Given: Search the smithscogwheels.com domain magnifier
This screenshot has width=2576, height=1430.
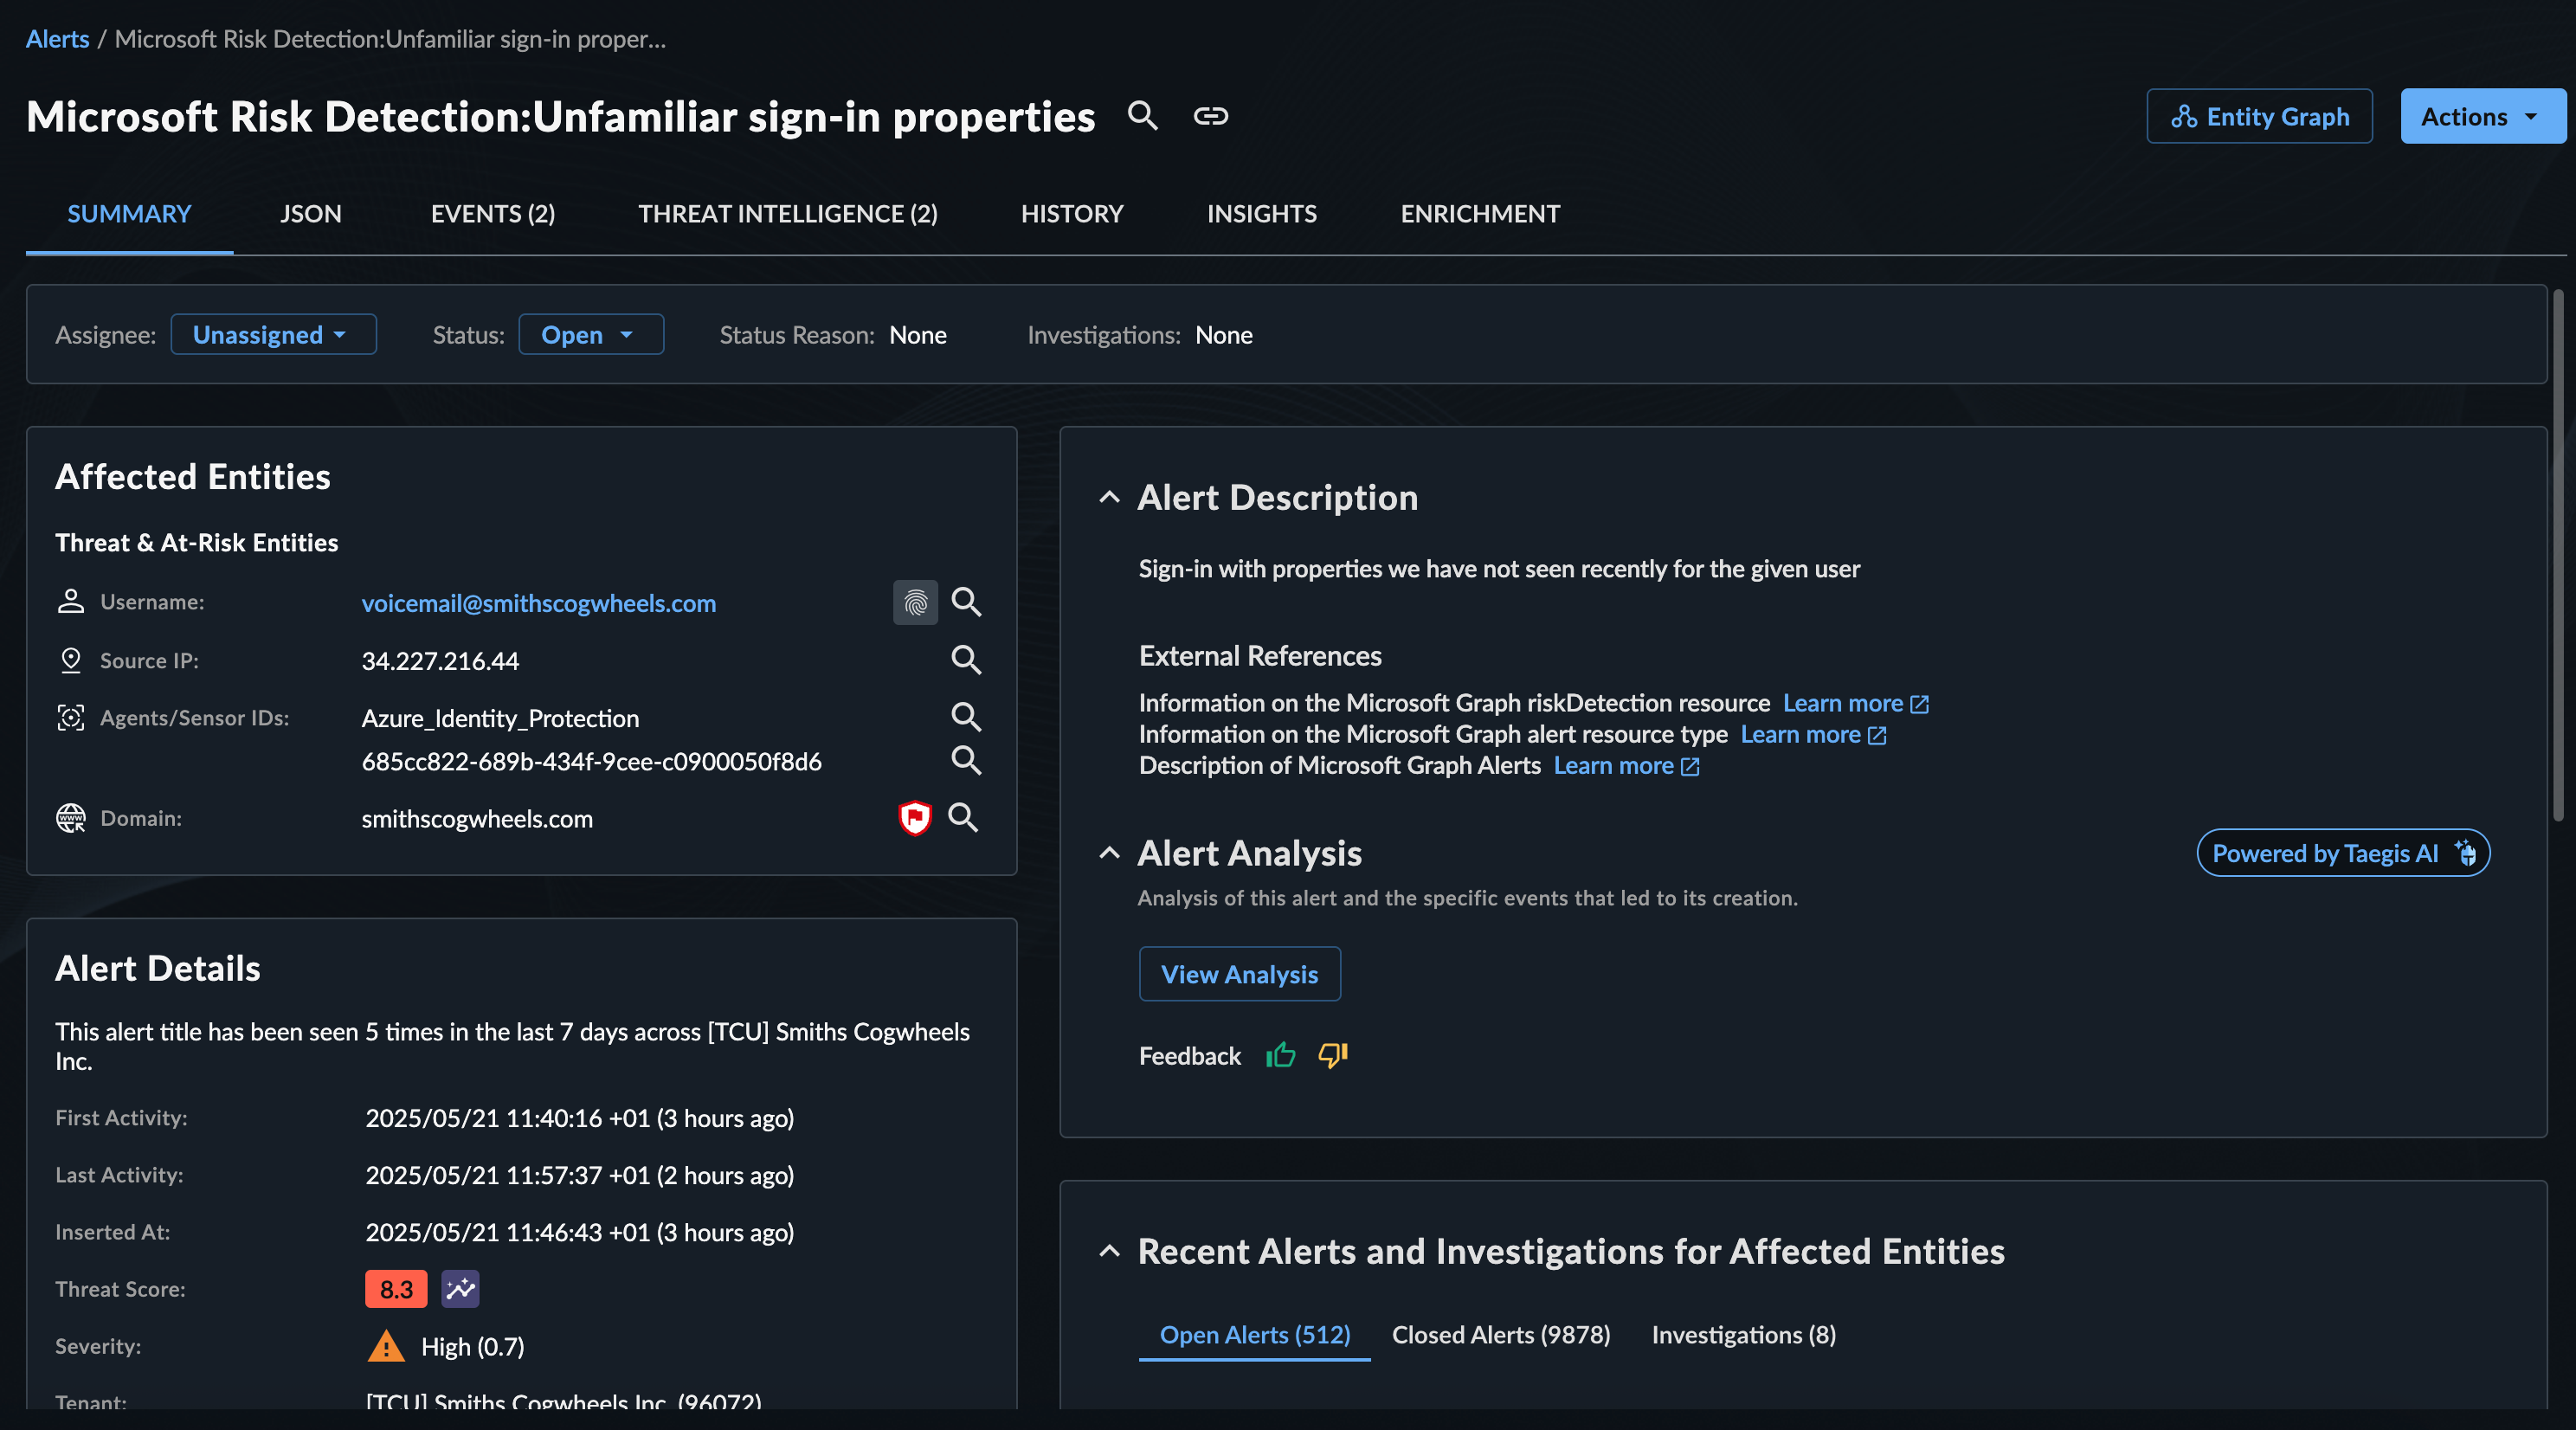Looking at the screenshot, I should [963, 817].
